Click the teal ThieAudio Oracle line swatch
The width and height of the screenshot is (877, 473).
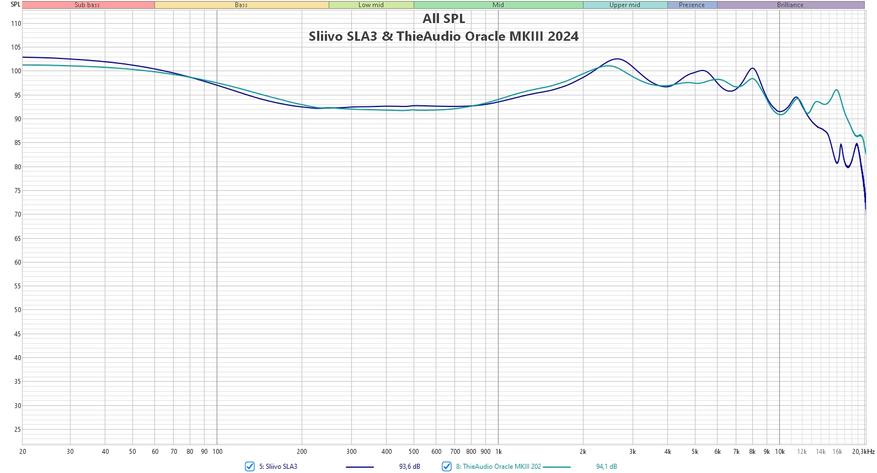pyautogui.click(x=557, y=466)
